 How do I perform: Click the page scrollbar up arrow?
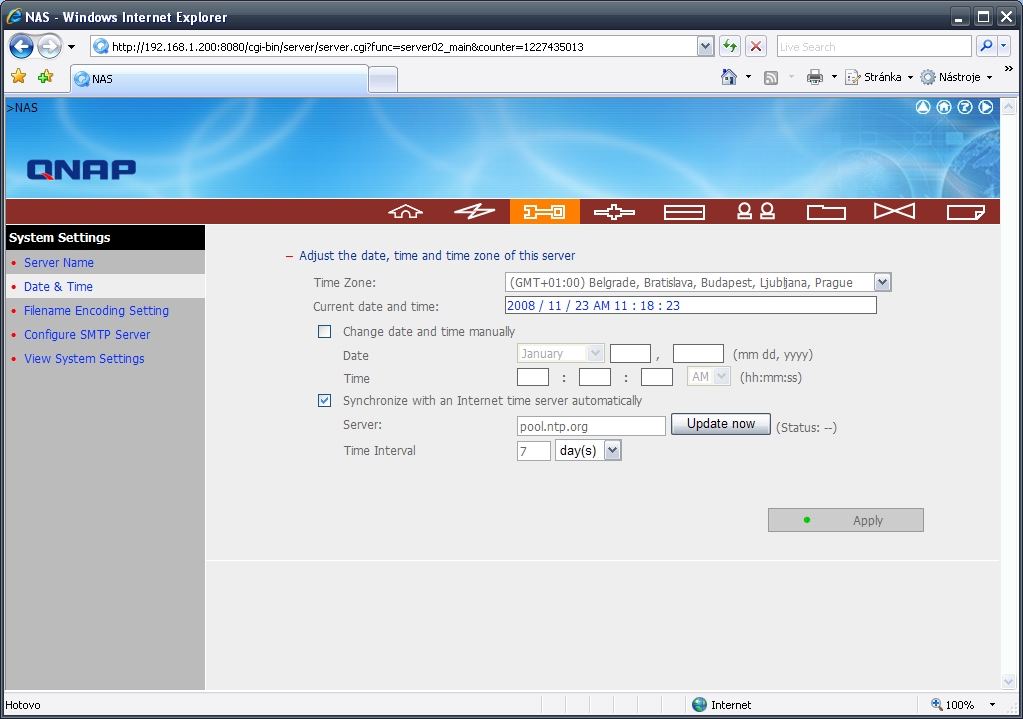tap(1009, 106)
